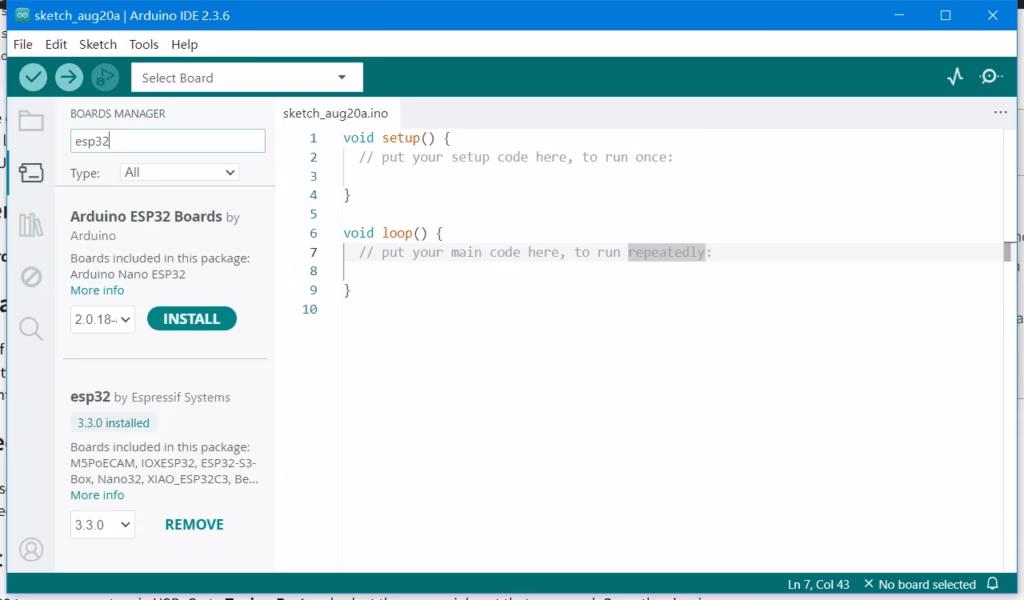1024x600 pixels.
Task: Start debugging with the Debug icon
Action: (x=104, y=78)
